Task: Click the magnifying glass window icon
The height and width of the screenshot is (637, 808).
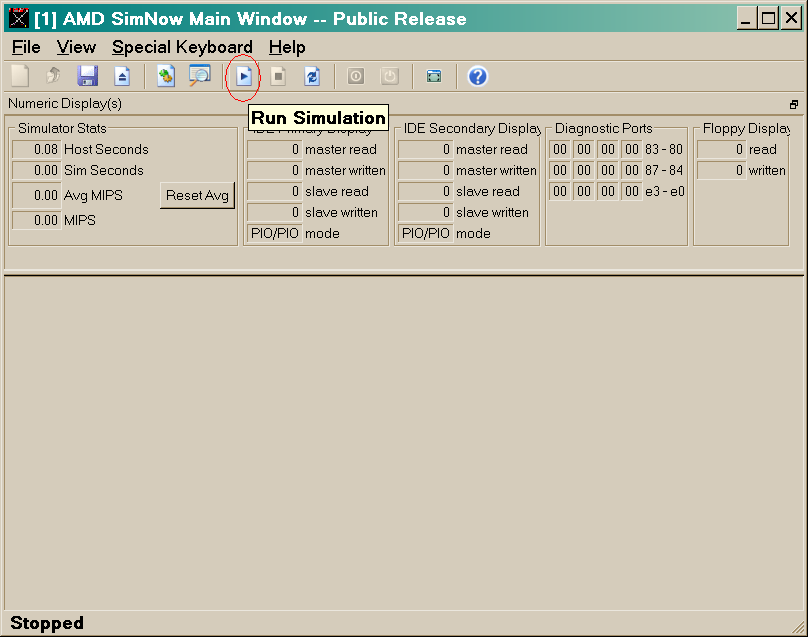Action: [200, 76]
